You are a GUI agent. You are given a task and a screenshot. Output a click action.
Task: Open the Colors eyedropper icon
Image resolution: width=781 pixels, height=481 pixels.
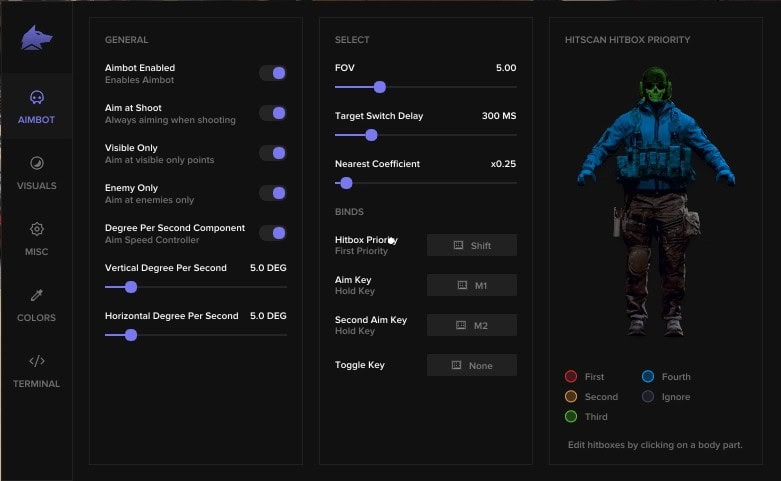tap(36, 295)
